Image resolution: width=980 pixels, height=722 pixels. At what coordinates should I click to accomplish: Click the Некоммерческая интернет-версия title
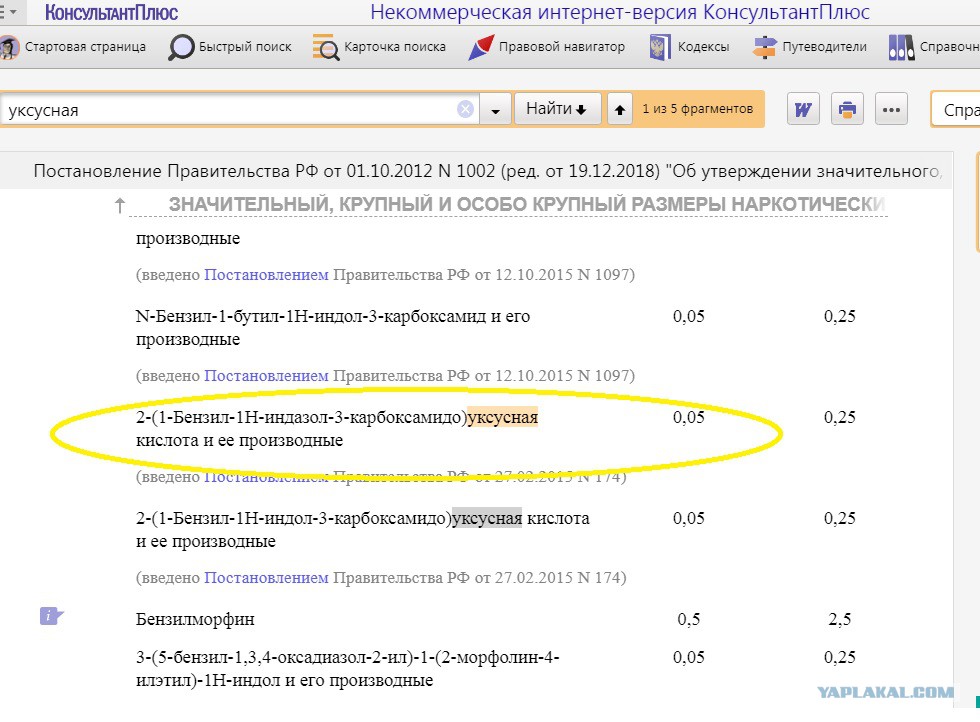(620, 12)
